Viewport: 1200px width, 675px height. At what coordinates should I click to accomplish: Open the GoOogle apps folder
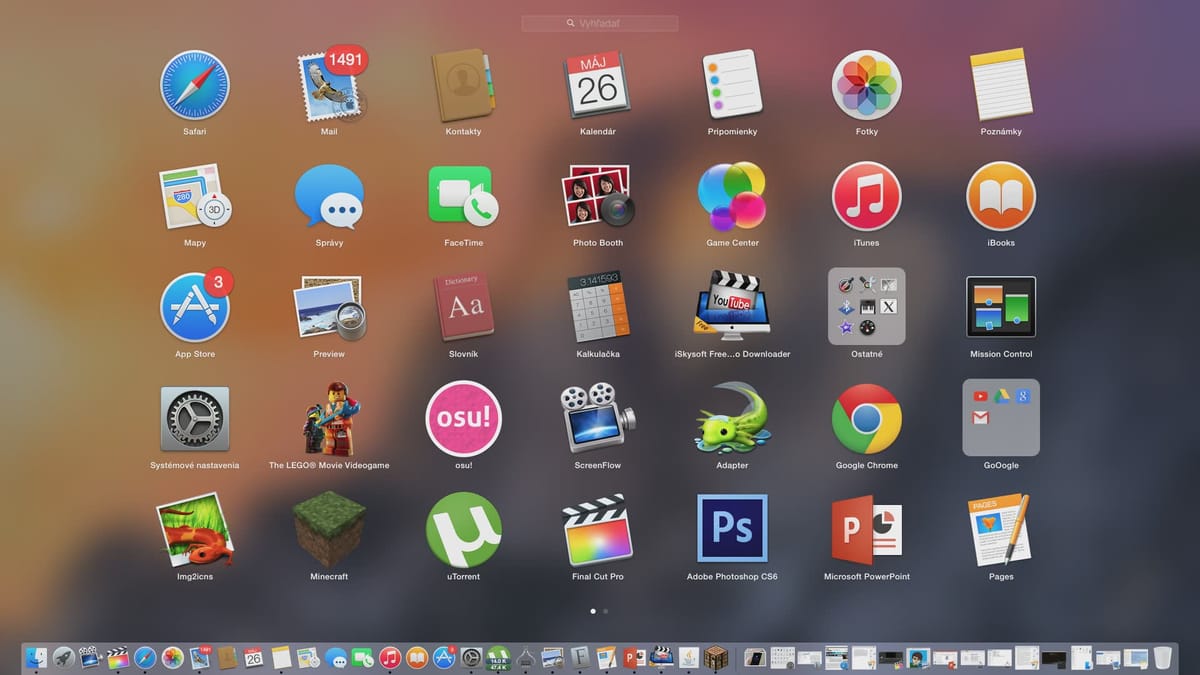1001,417
